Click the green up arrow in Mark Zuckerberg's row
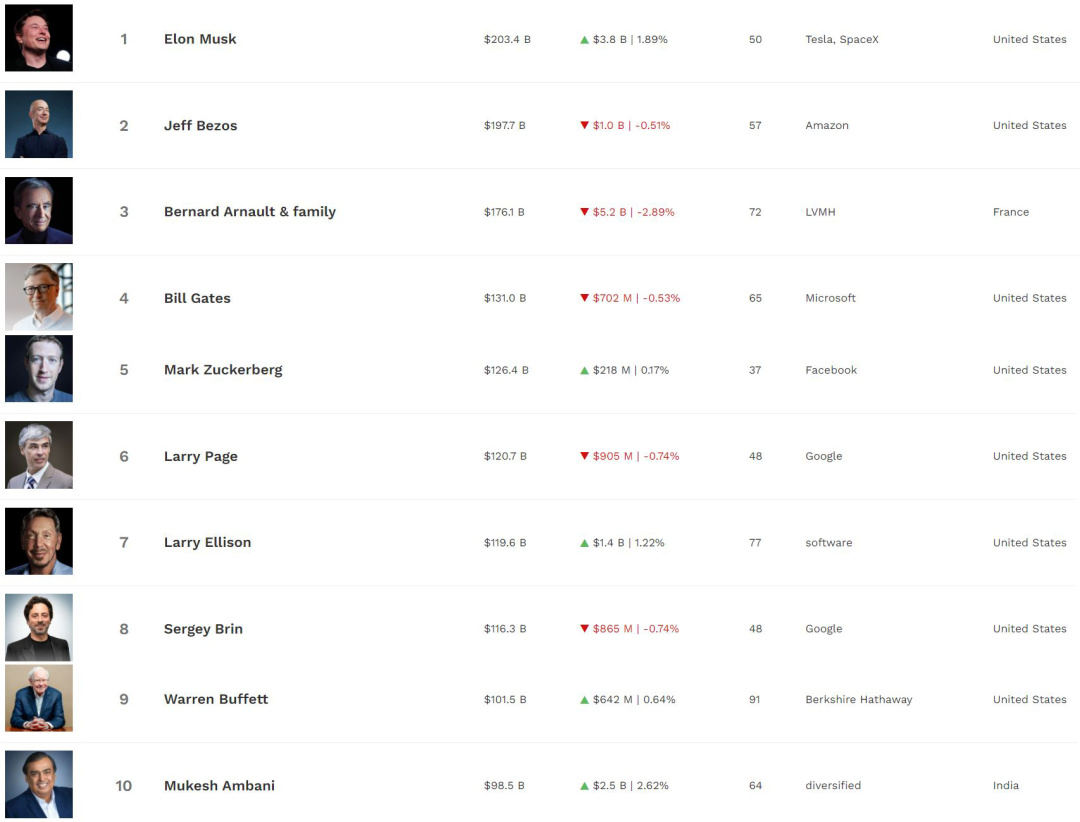This screenshot has height=822, width=1080. [x=584, y=370]
